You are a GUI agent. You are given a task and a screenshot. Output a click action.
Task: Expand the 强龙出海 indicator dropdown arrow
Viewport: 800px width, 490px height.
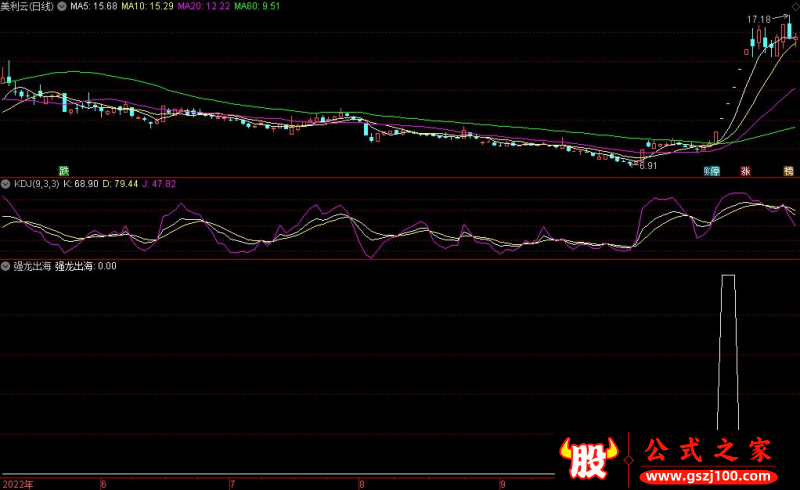6,266
